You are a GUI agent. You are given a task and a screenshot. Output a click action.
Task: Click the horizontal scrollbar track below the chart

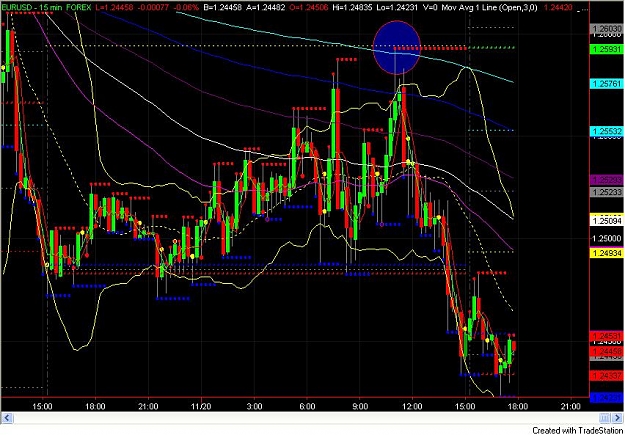point(311,418)
